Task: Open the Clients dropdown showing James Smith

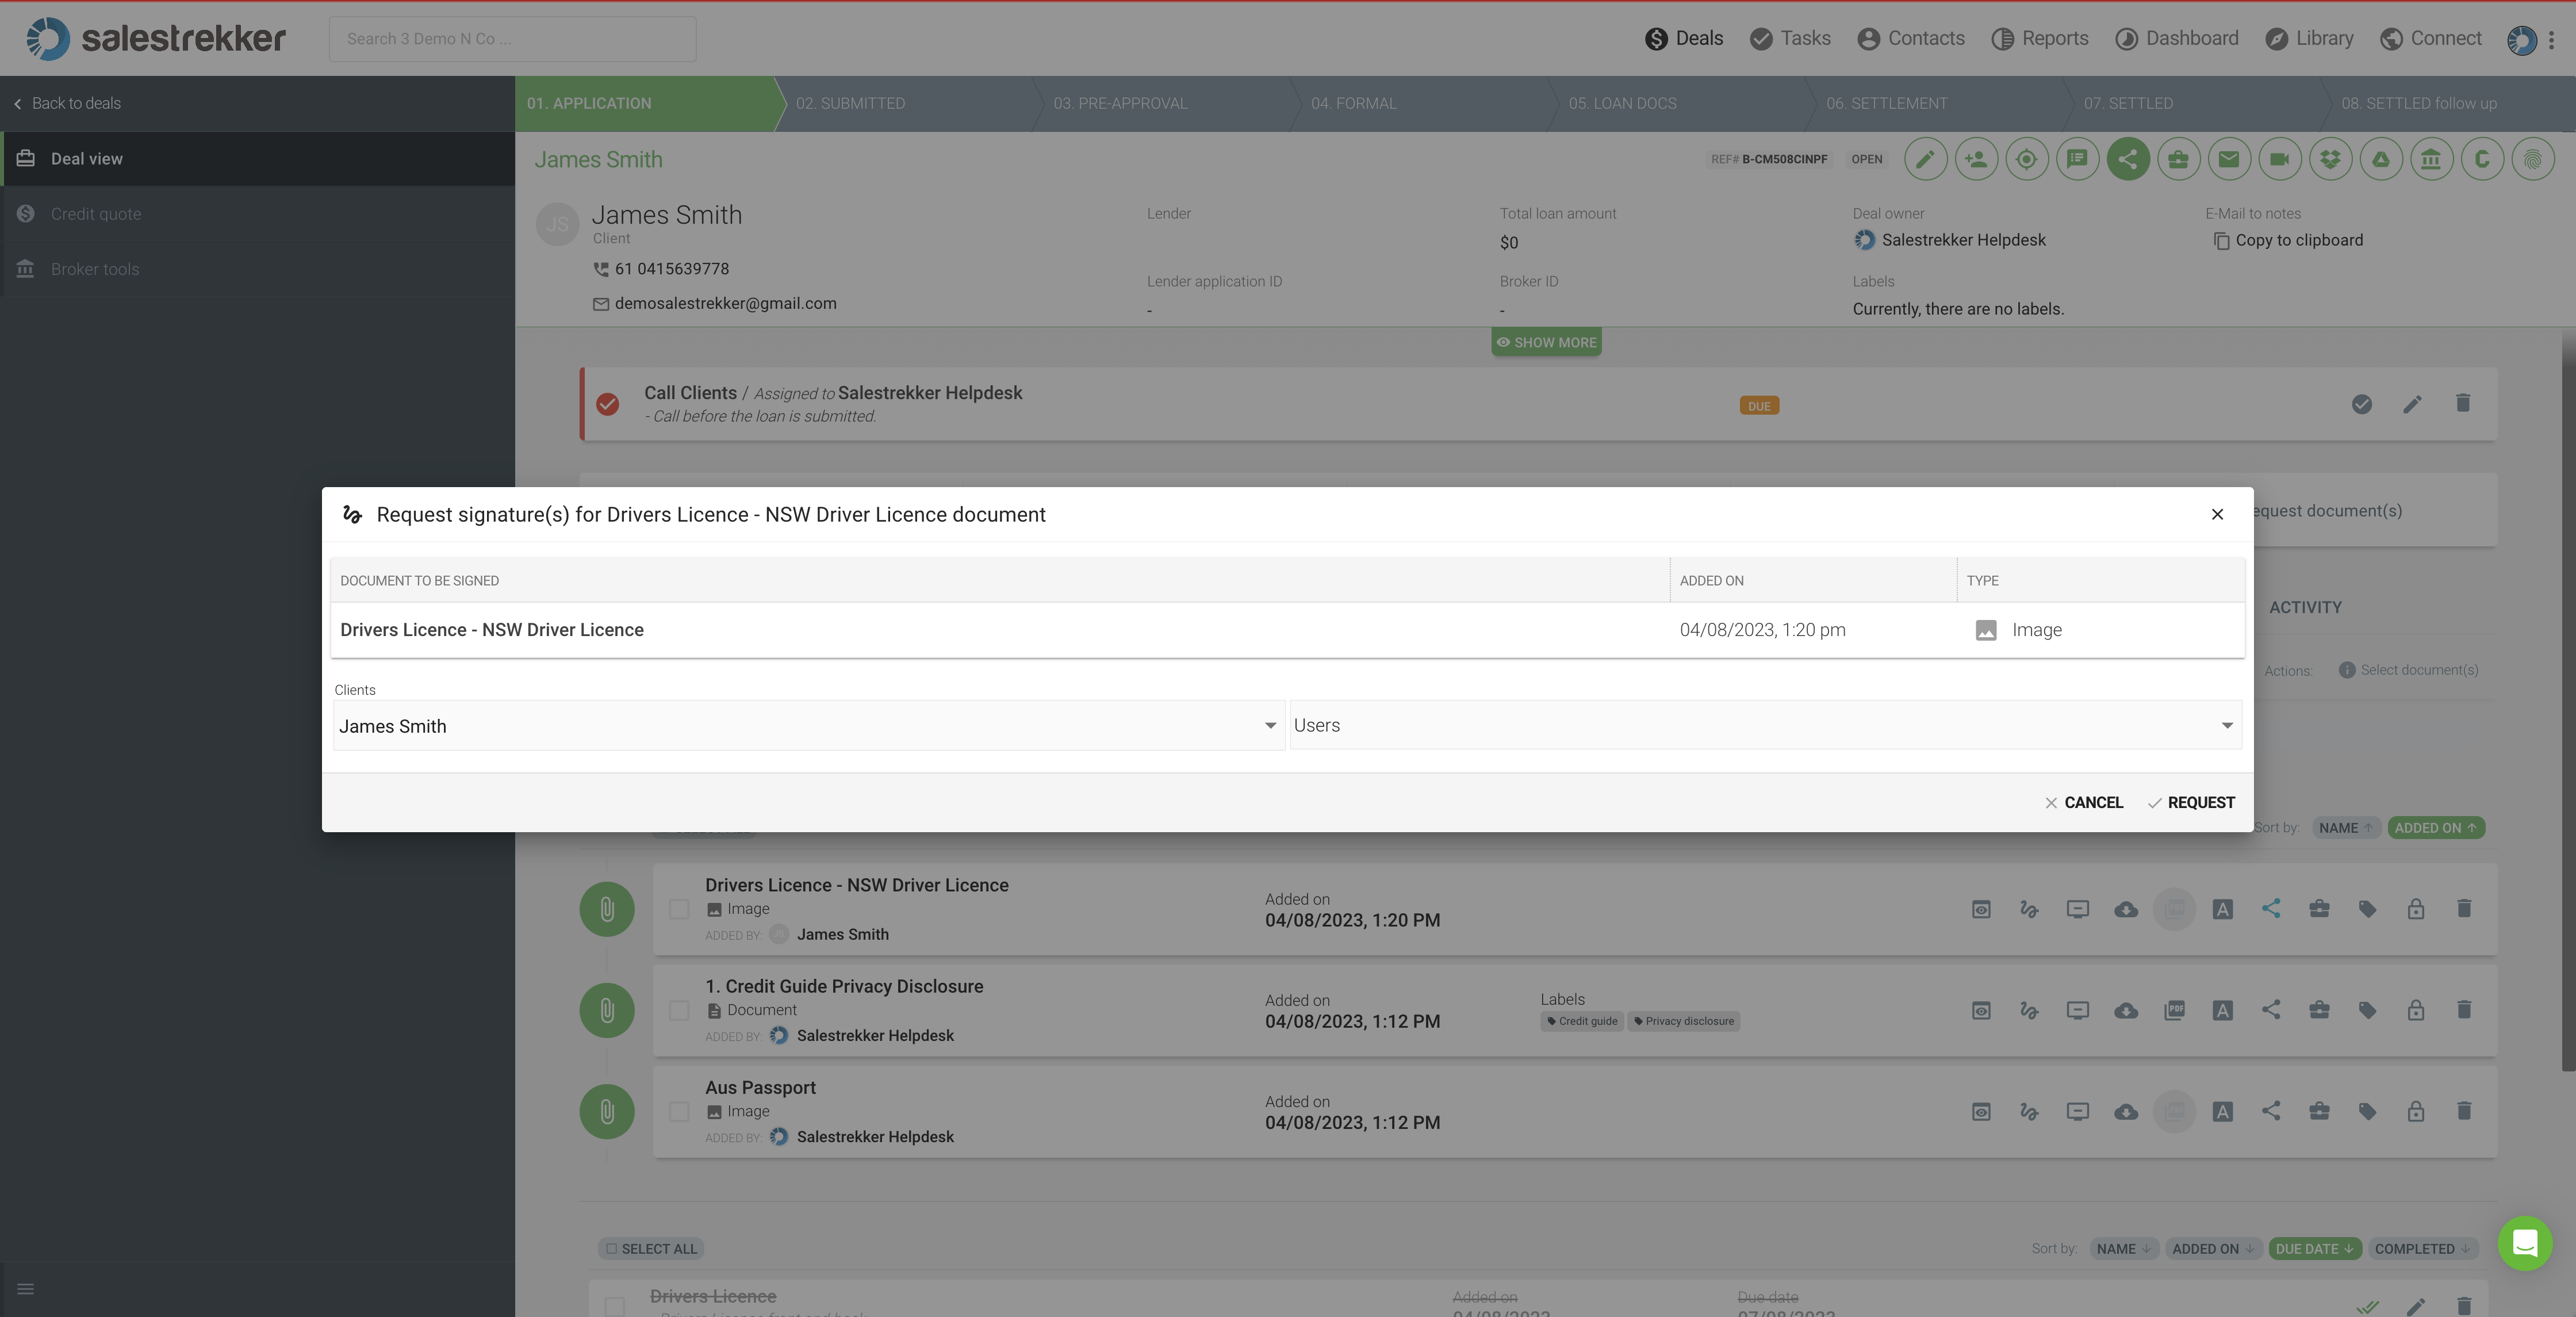Action: 808,726
